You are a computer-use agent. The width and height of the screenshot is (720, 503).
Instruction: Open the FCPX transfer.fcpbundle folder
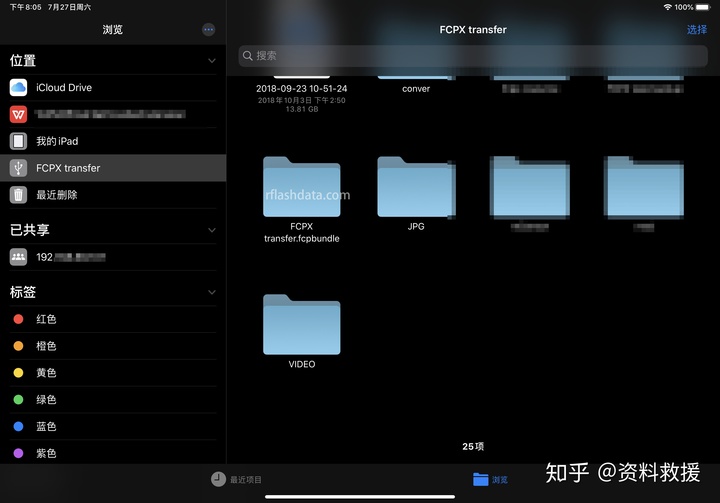coord(302,187)
